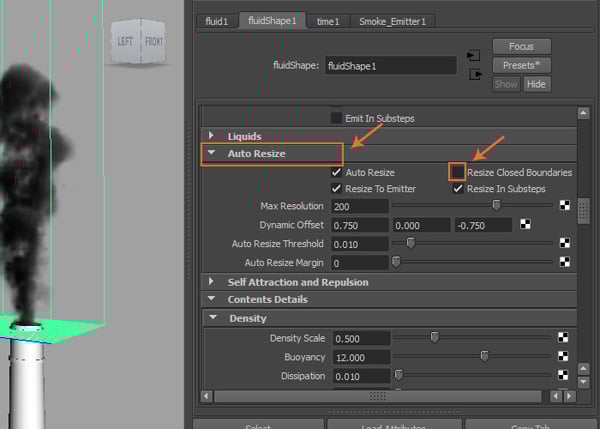
Task: Click the Density Scale value field
Action: click(x=362, y=338)
